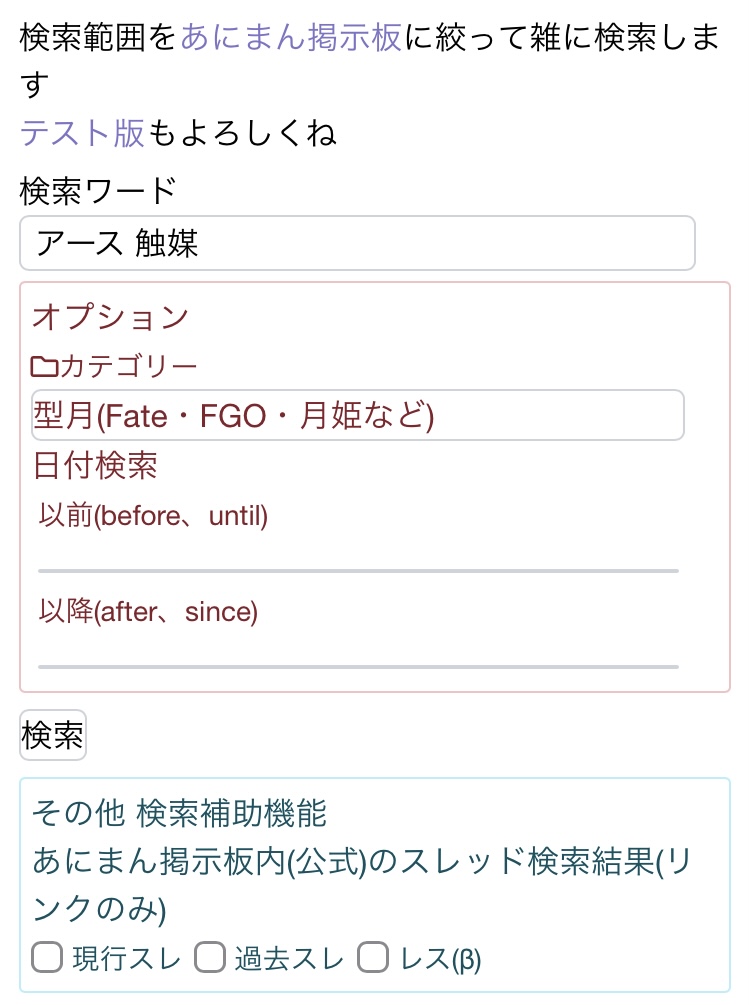Open the 型月 category dropdown
750x1005 pixels.
pos(357,415)
